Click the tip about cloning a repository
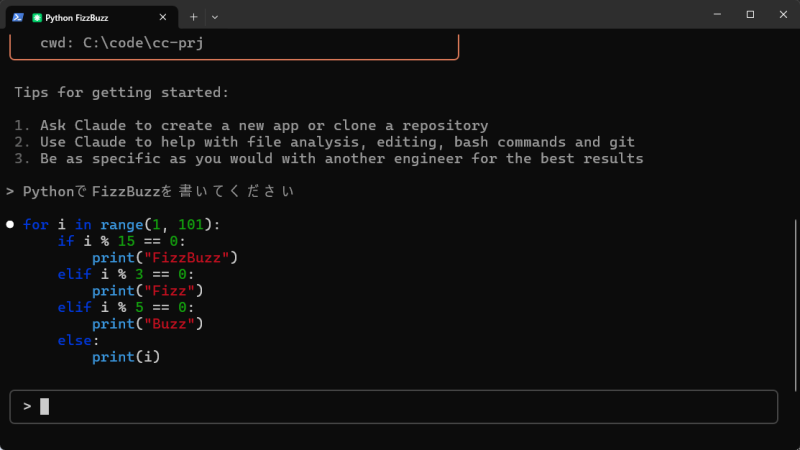The height and width of the screenshot is (450, 800). [264, 126]
